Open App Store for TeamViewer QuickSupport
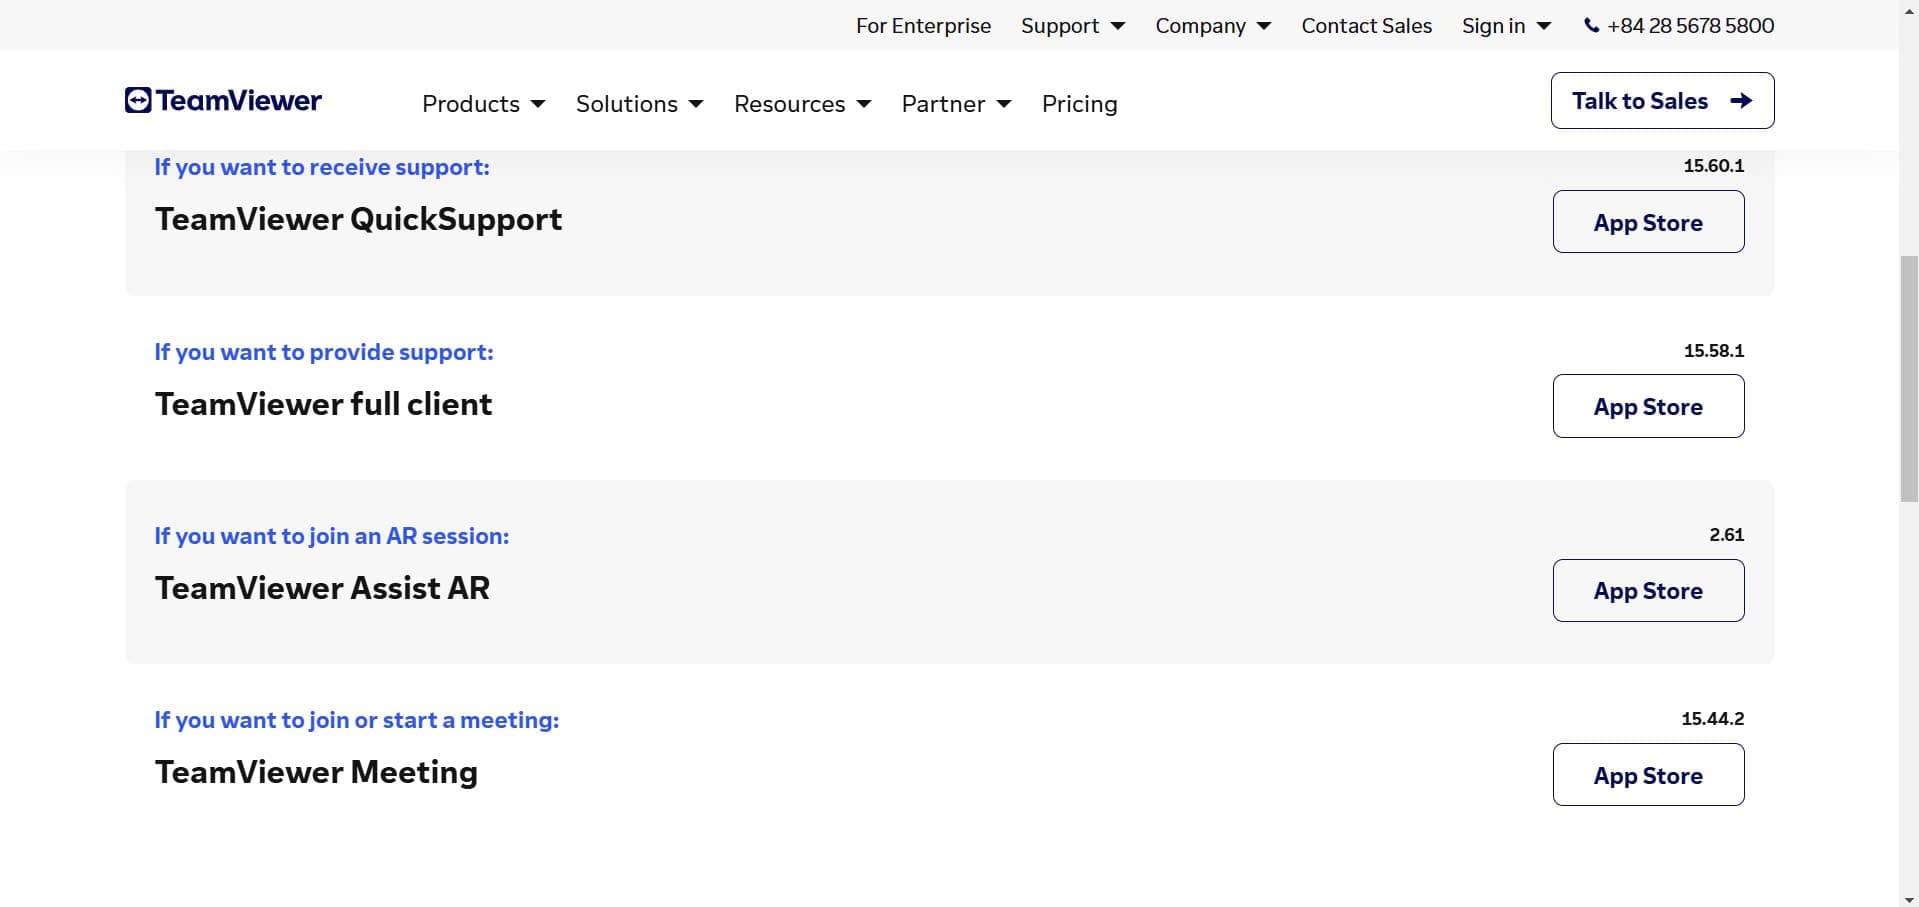This screenshot has width=1919, height=907. [1648, 222]
